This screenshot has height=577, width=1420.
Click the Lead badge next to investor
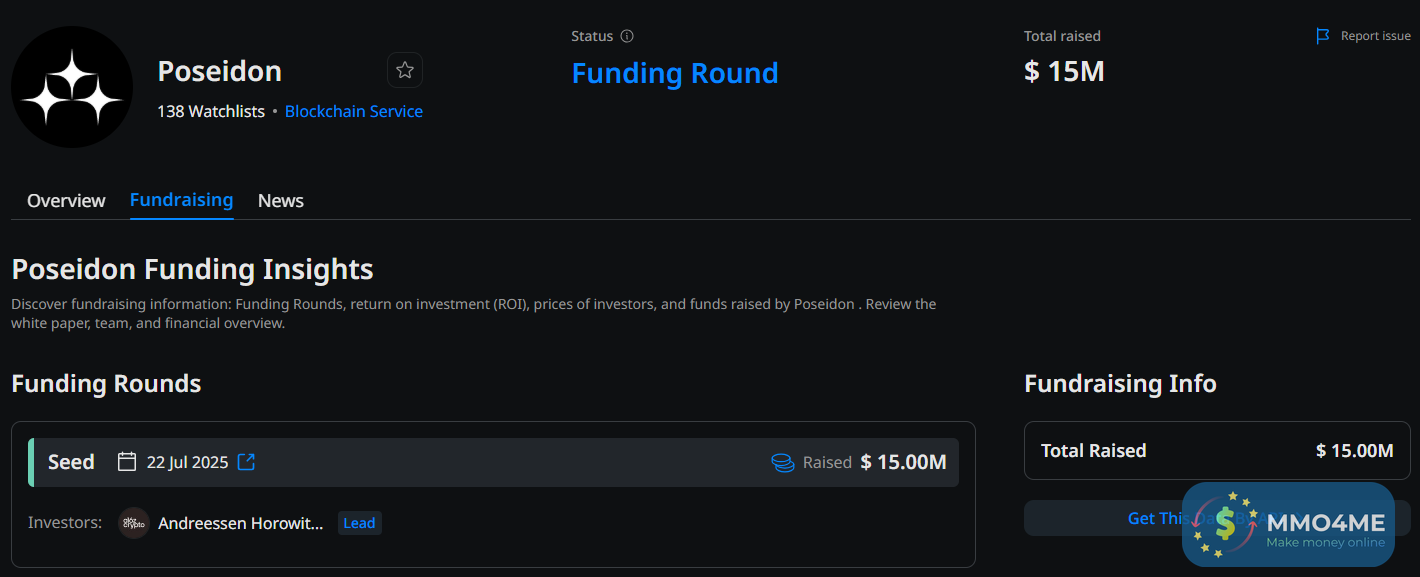(x=359, y=523)
